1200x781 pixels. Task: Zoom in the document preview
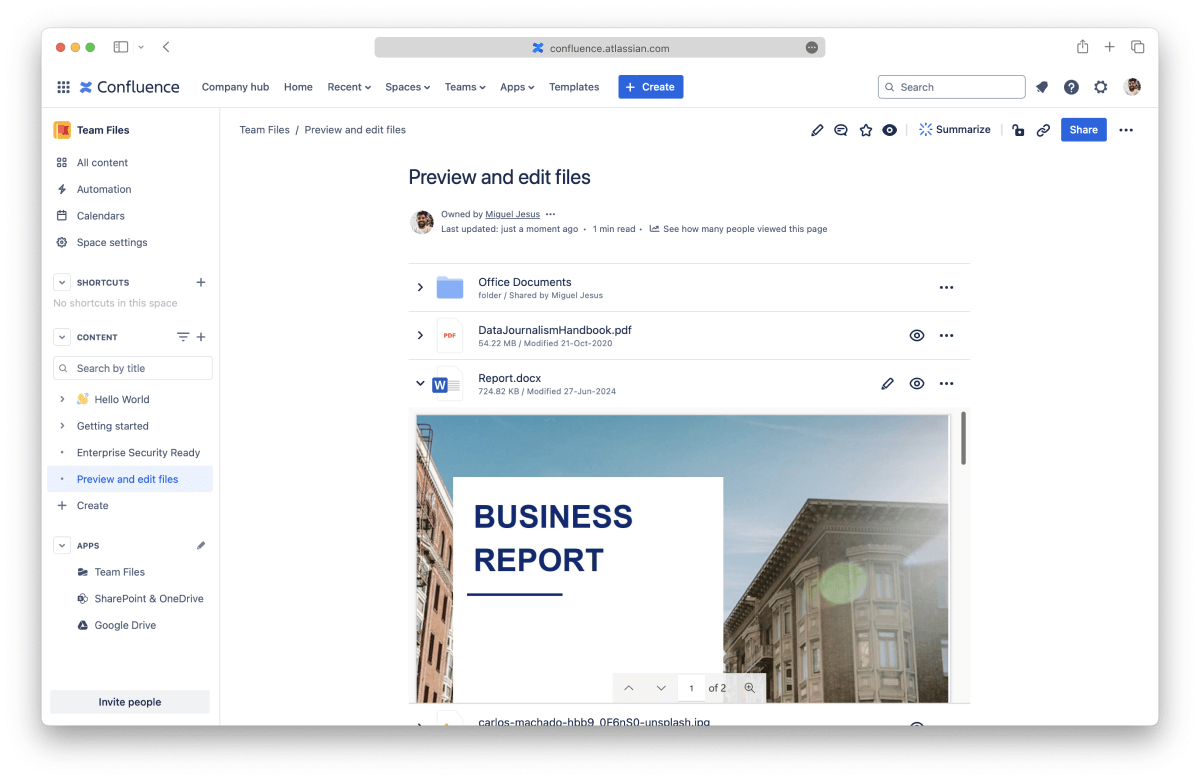(749, 688)
